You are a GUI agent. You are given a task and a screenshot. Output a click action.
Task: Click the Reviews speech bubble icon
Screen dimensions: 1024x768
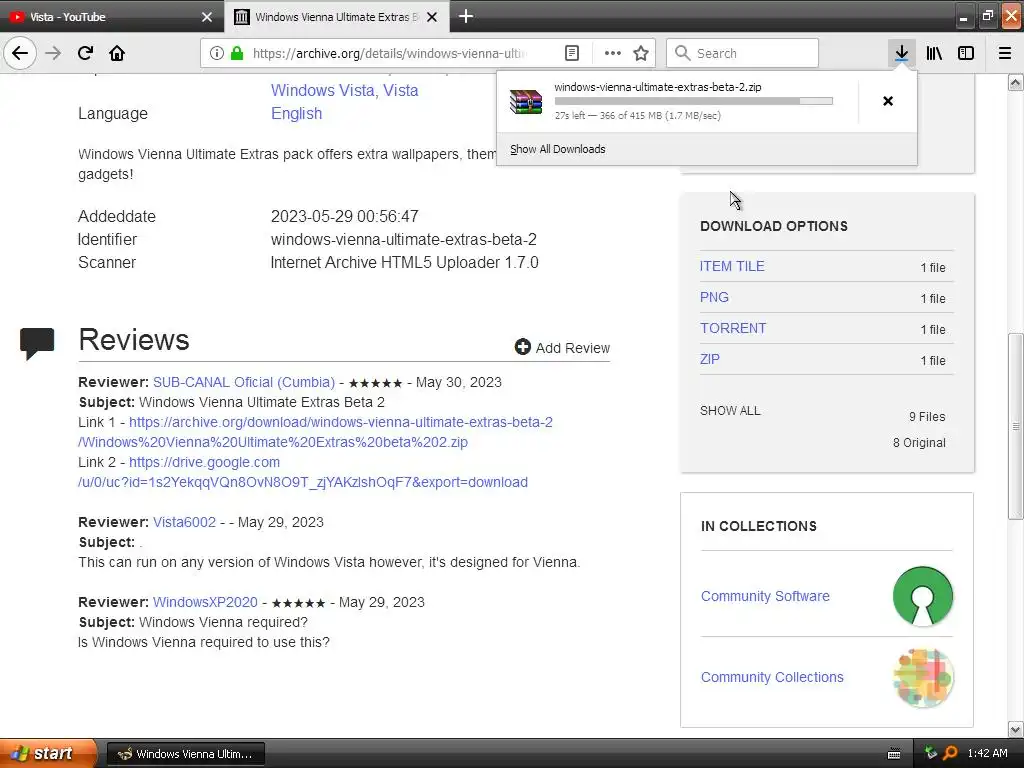[37, 343]
